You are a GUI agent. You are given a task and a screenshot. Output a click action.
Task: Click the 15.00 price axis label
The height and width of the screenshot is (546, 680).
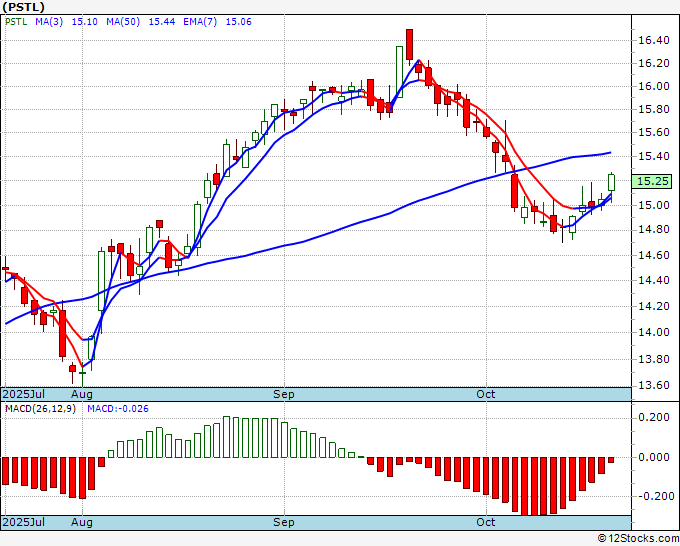(654, 206)
